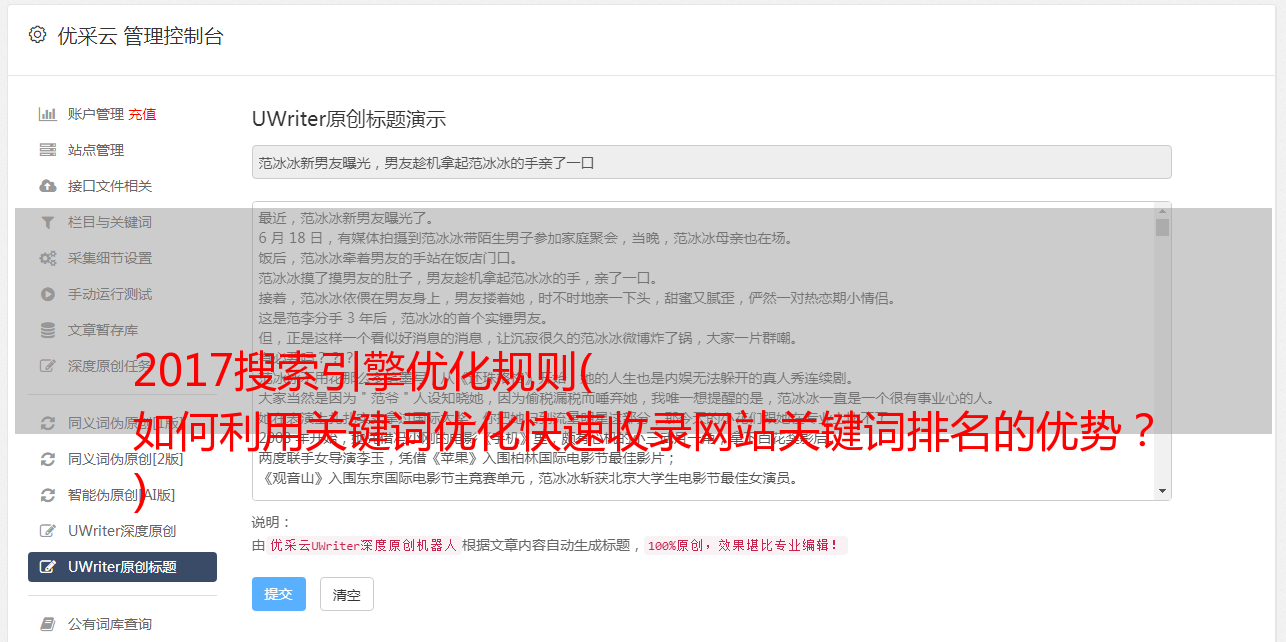This screenshot has width=1286, height=642.
Task: Open 接口文件相关 cloud upload icon
Action: pos(47,186)
